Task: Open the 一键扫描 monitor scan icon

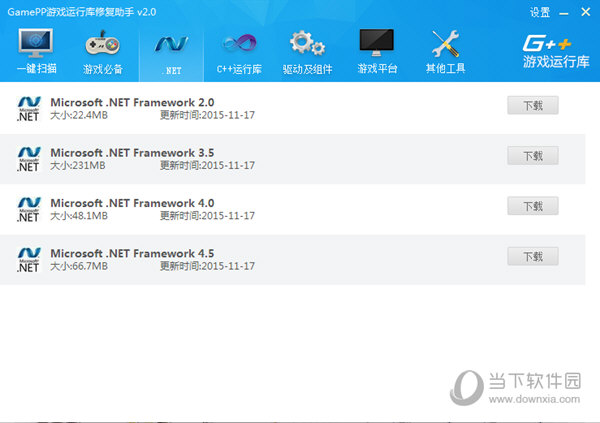Action: 36,43
